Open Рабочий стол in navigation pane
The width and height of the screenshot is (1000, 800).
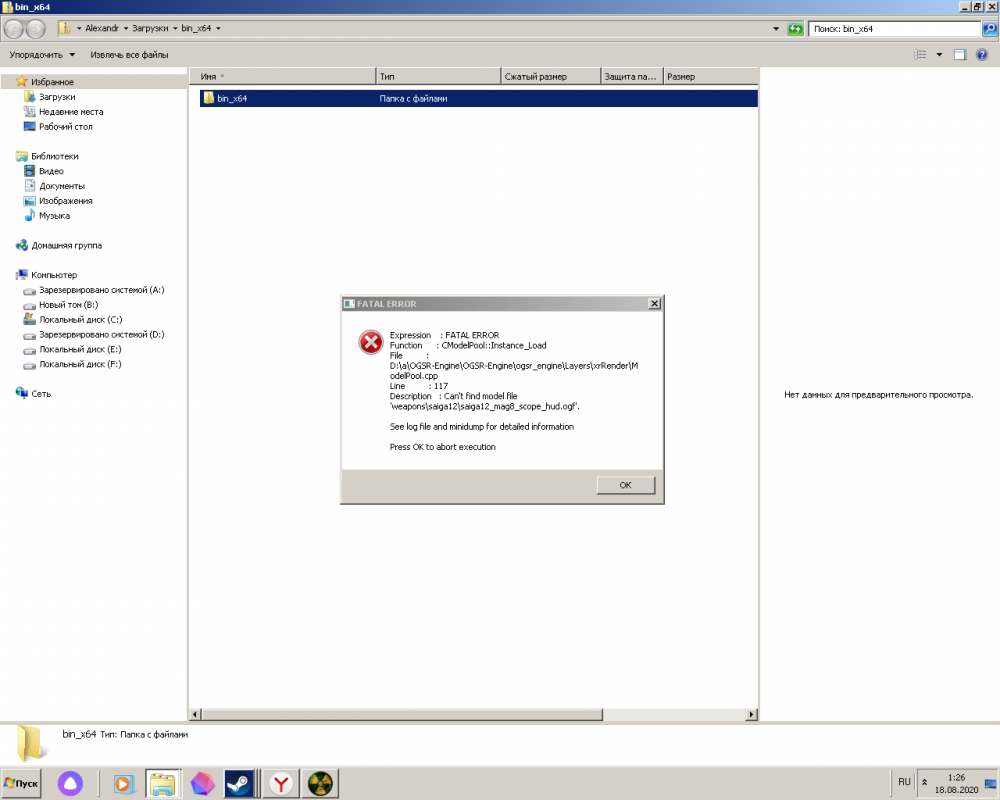tap(65, 126)
